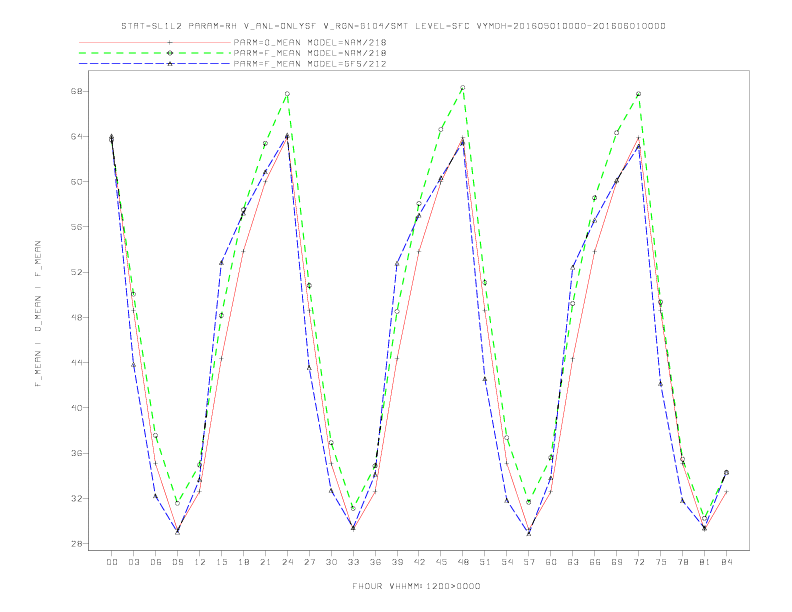
Task: Click x-axis forecast hour label 30
Action: [331, 562]
